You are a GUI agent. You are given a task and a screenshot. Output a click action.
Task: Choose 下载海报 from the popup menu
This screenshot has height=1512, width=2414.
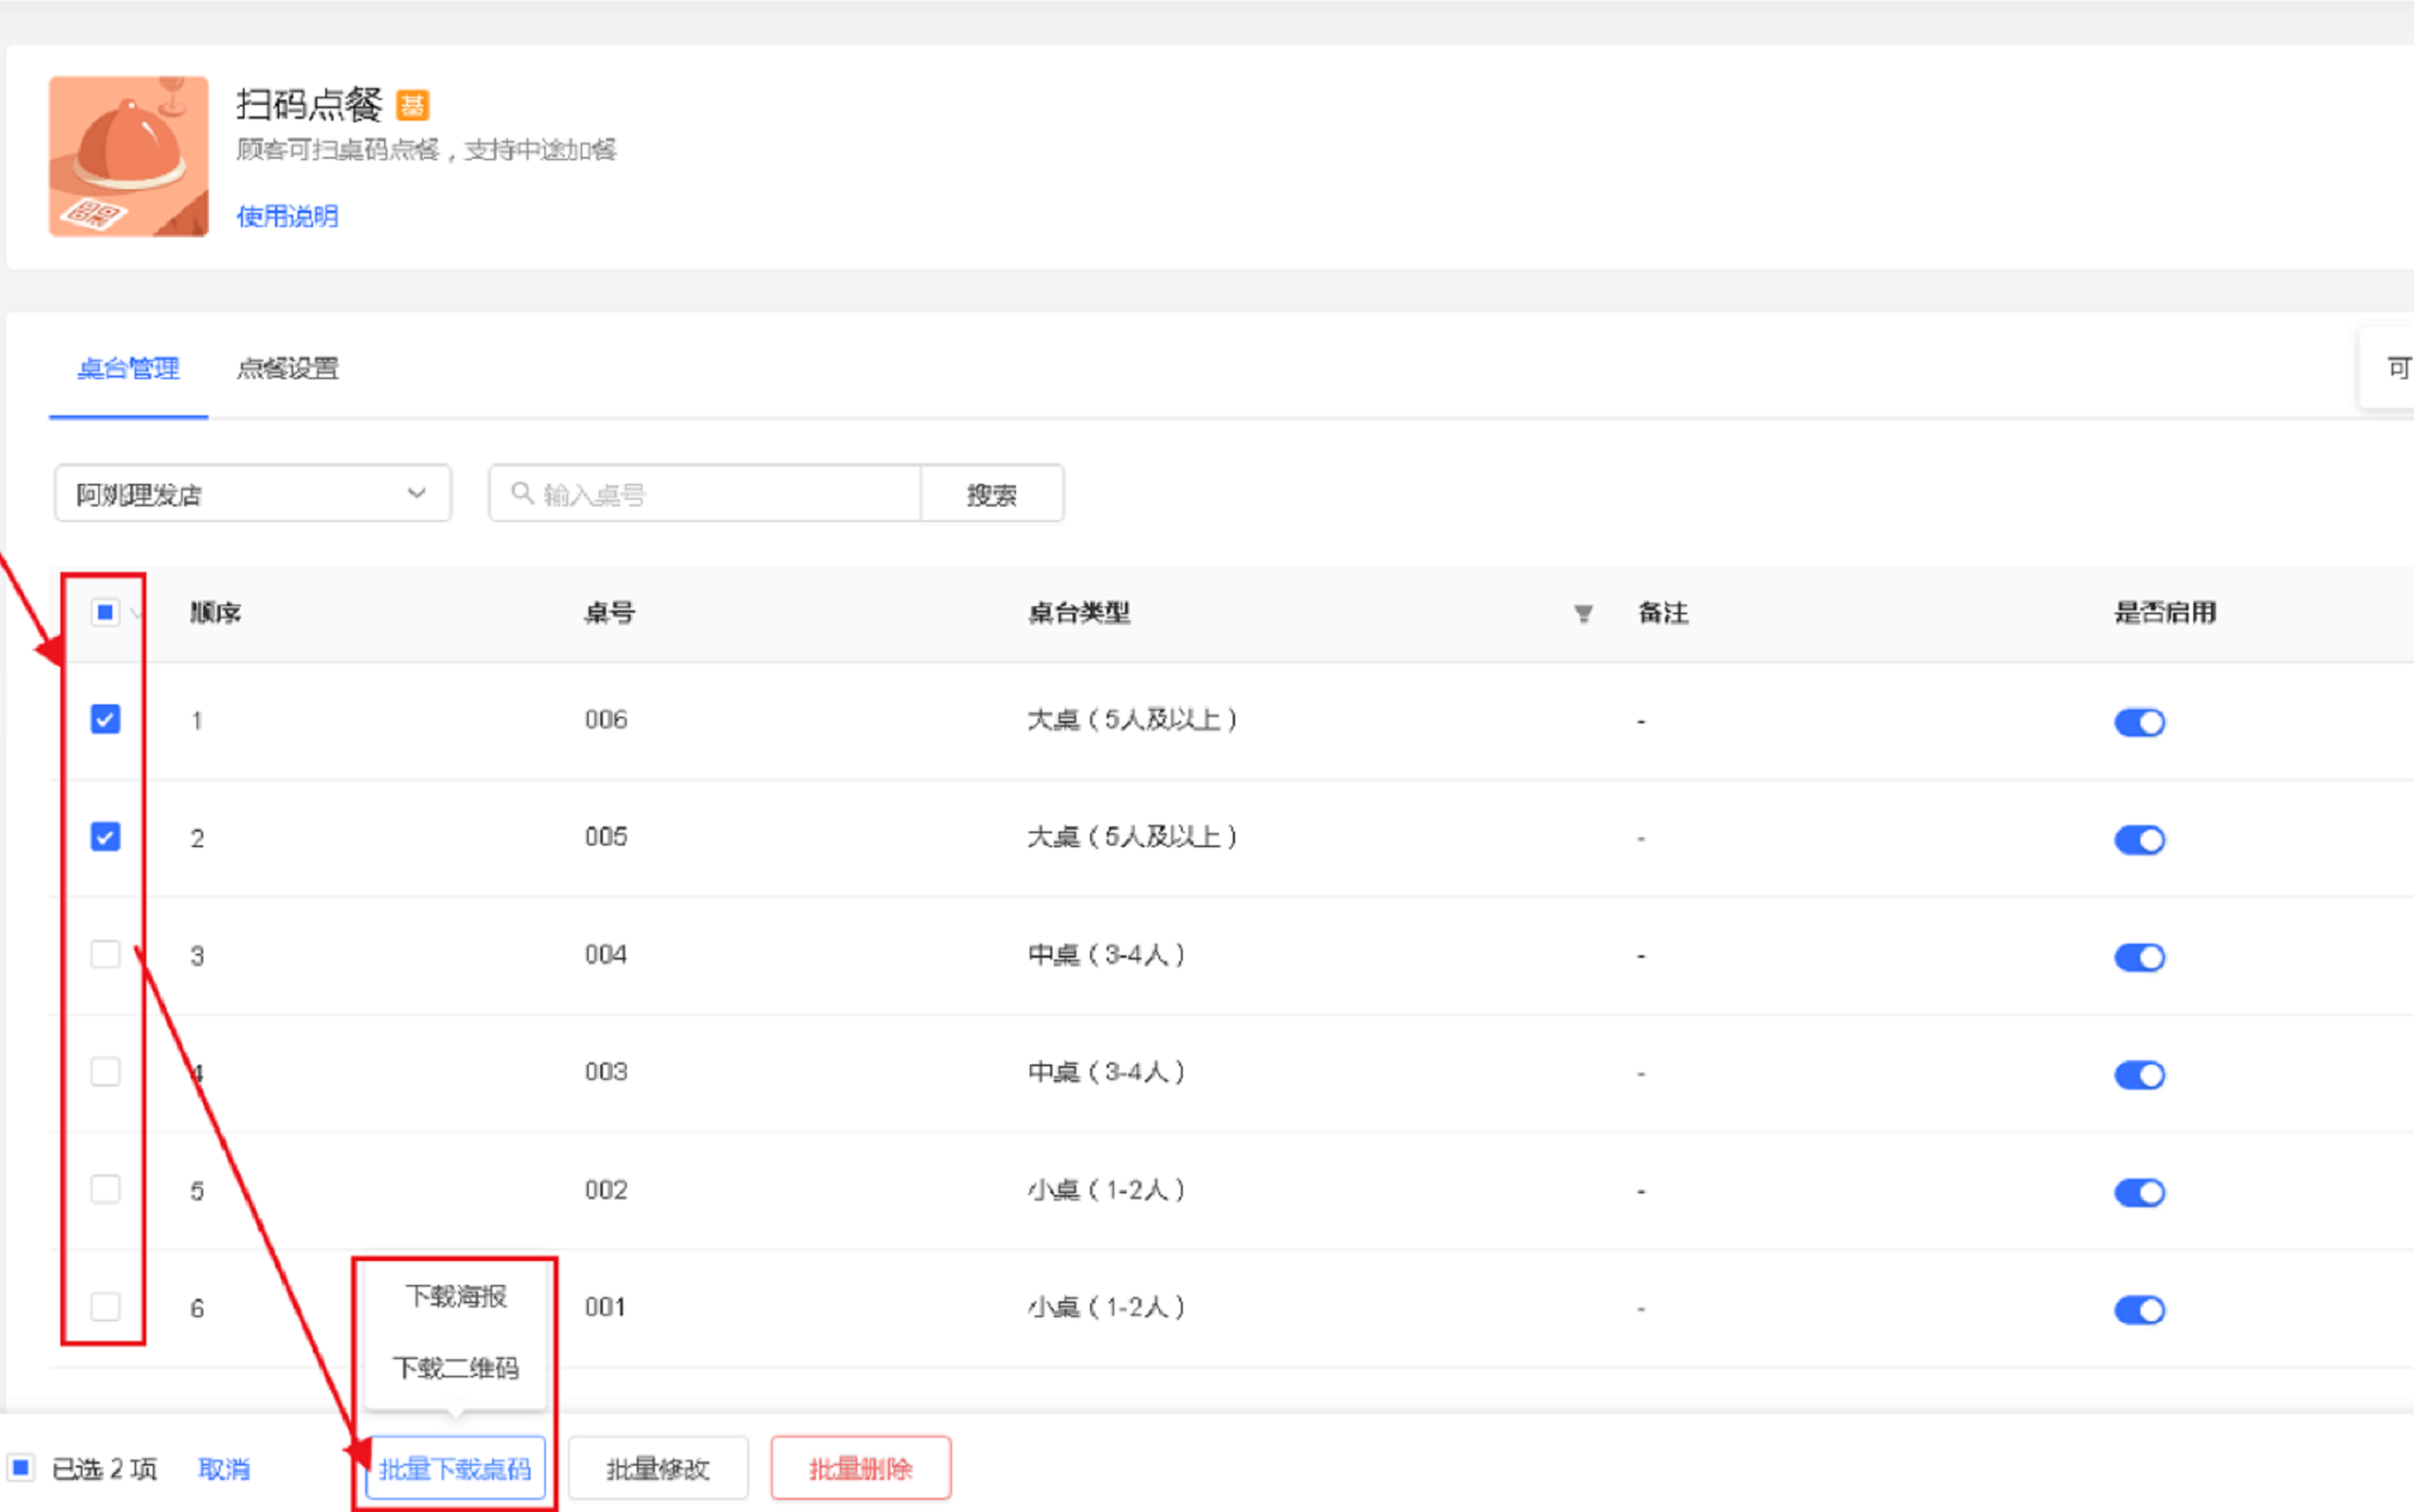coord(455,1296)
